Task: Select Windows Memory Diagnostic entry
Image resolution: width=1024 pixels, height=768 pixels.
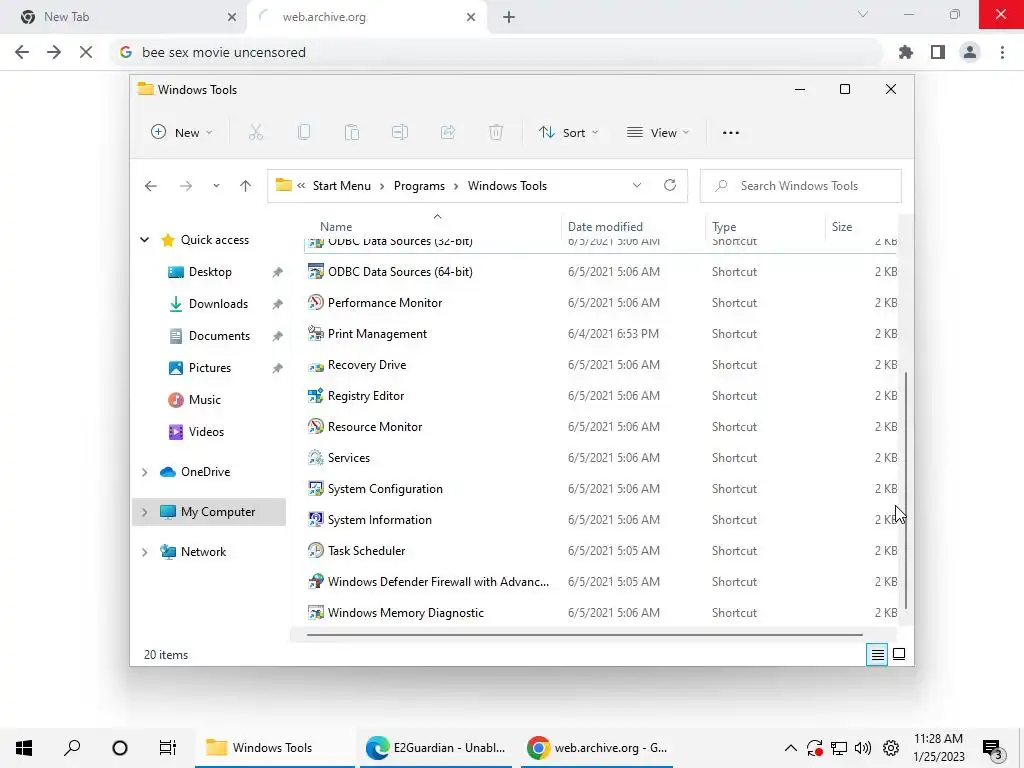Action: click(601, 613)
